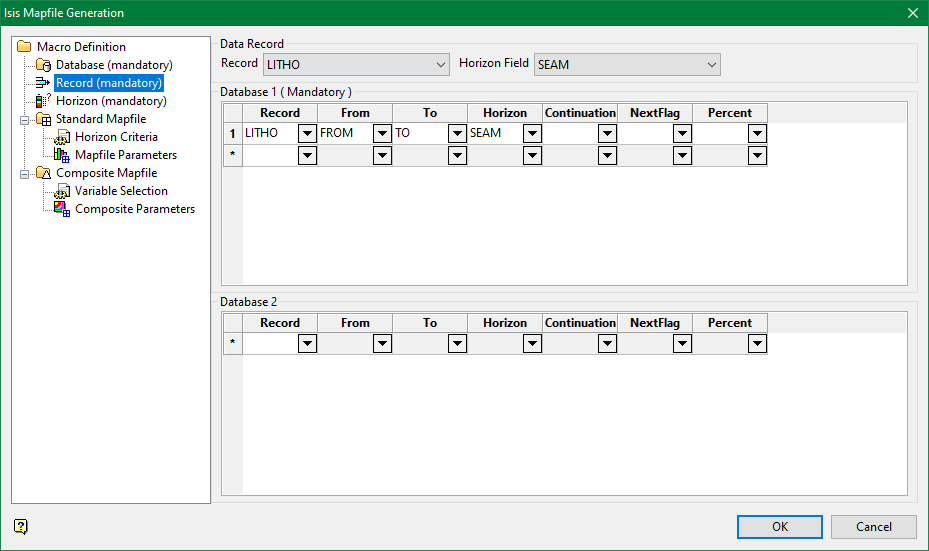Open Database 2 NextFlag dropdown arrow
929x551 pixels.
(x=682, y=343)
